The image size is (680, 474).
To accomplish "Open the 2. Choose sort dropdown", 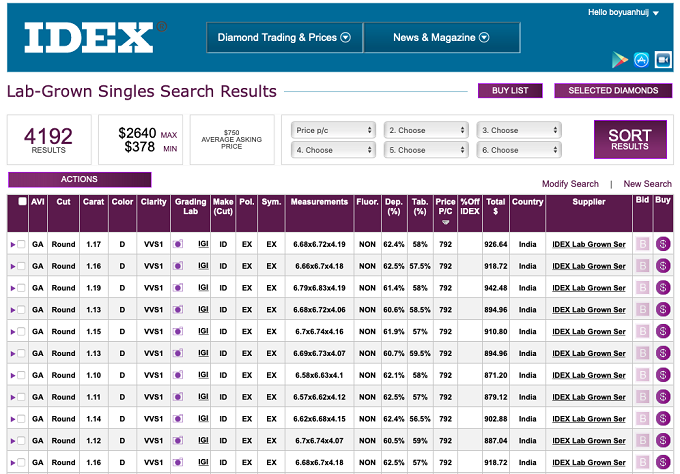I will click(426, 130).
